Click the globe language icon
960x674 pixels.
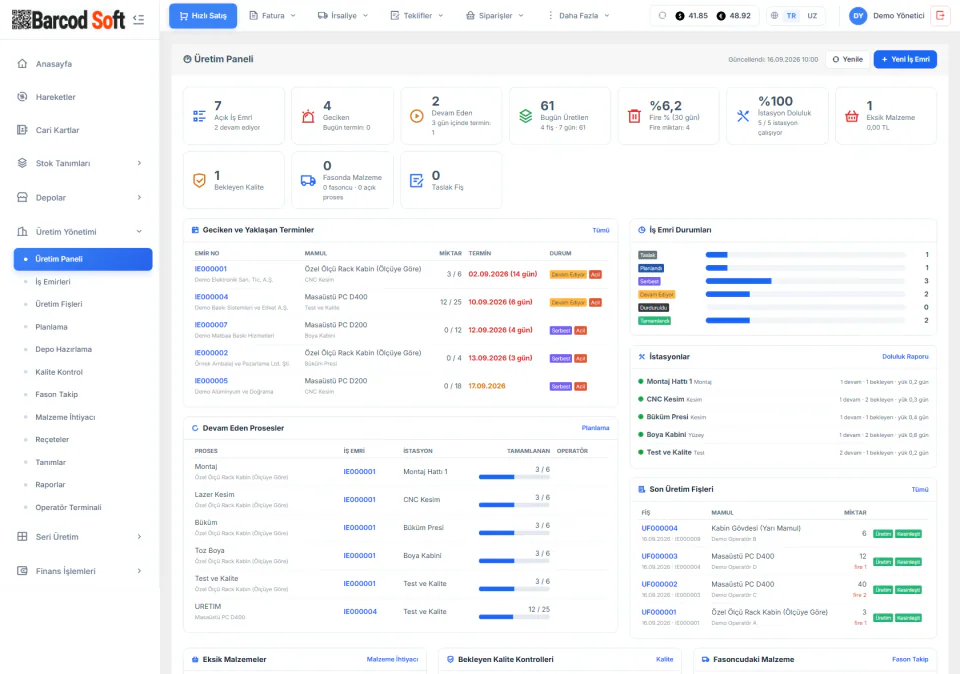point(774,16)
